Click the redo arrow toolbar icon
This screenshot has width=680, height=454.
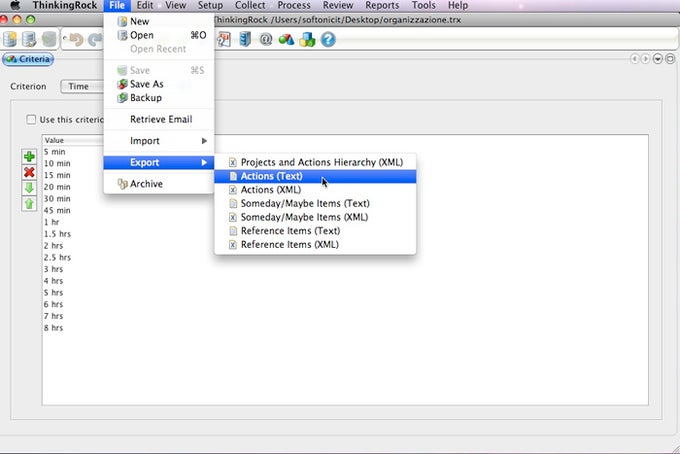click(x=95, y=40)
